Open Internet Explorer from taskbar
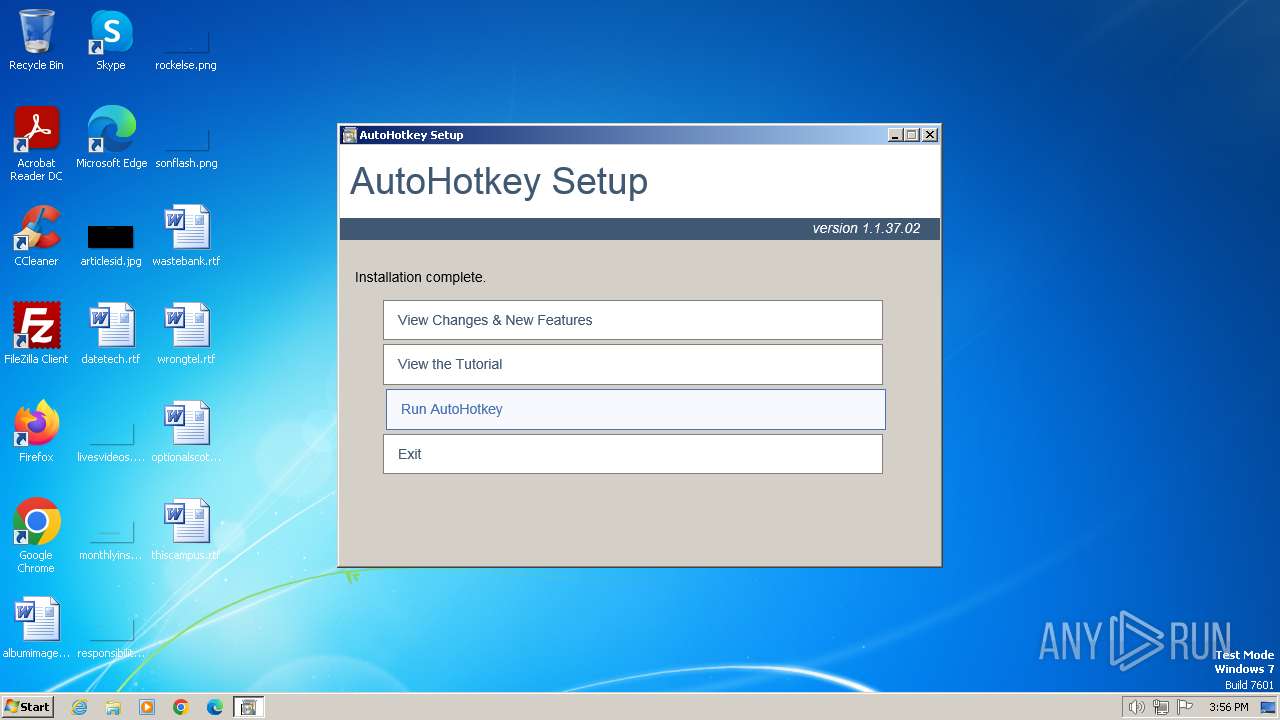Image resolution: width=1280 pixels, height=720 pixels. (x=79, y=707)
